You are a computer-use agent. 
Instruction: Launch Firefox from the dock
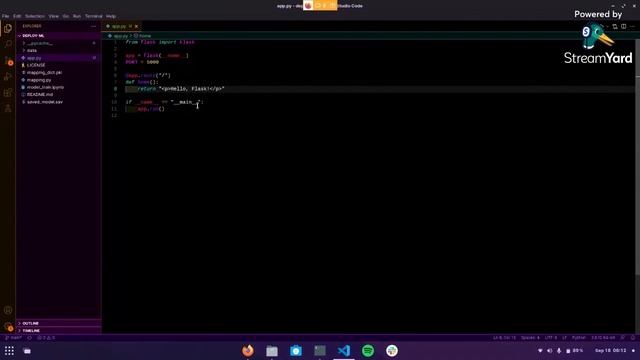[x=248, y=351]
